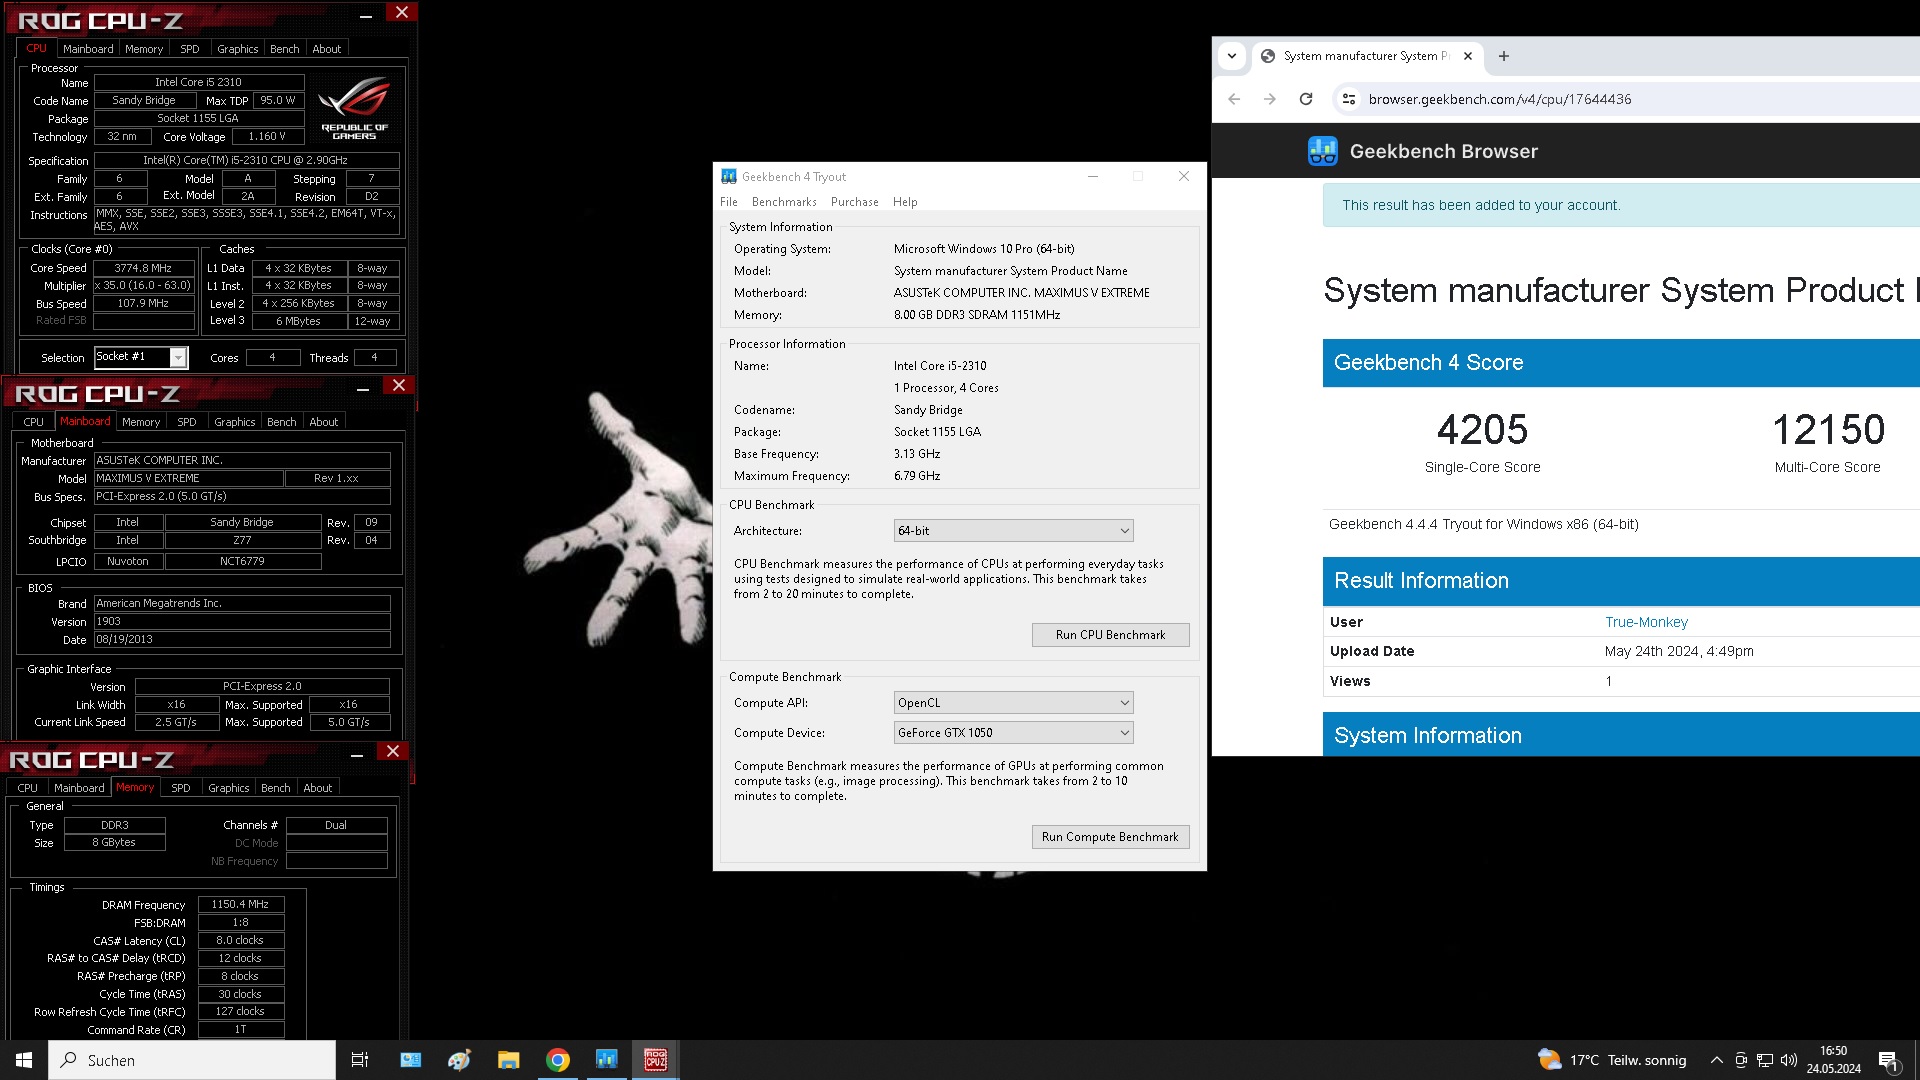The height and width of the screenshot is (1080, 1920).
Task: Open the True-Monkey user link
Action: 1646,622
